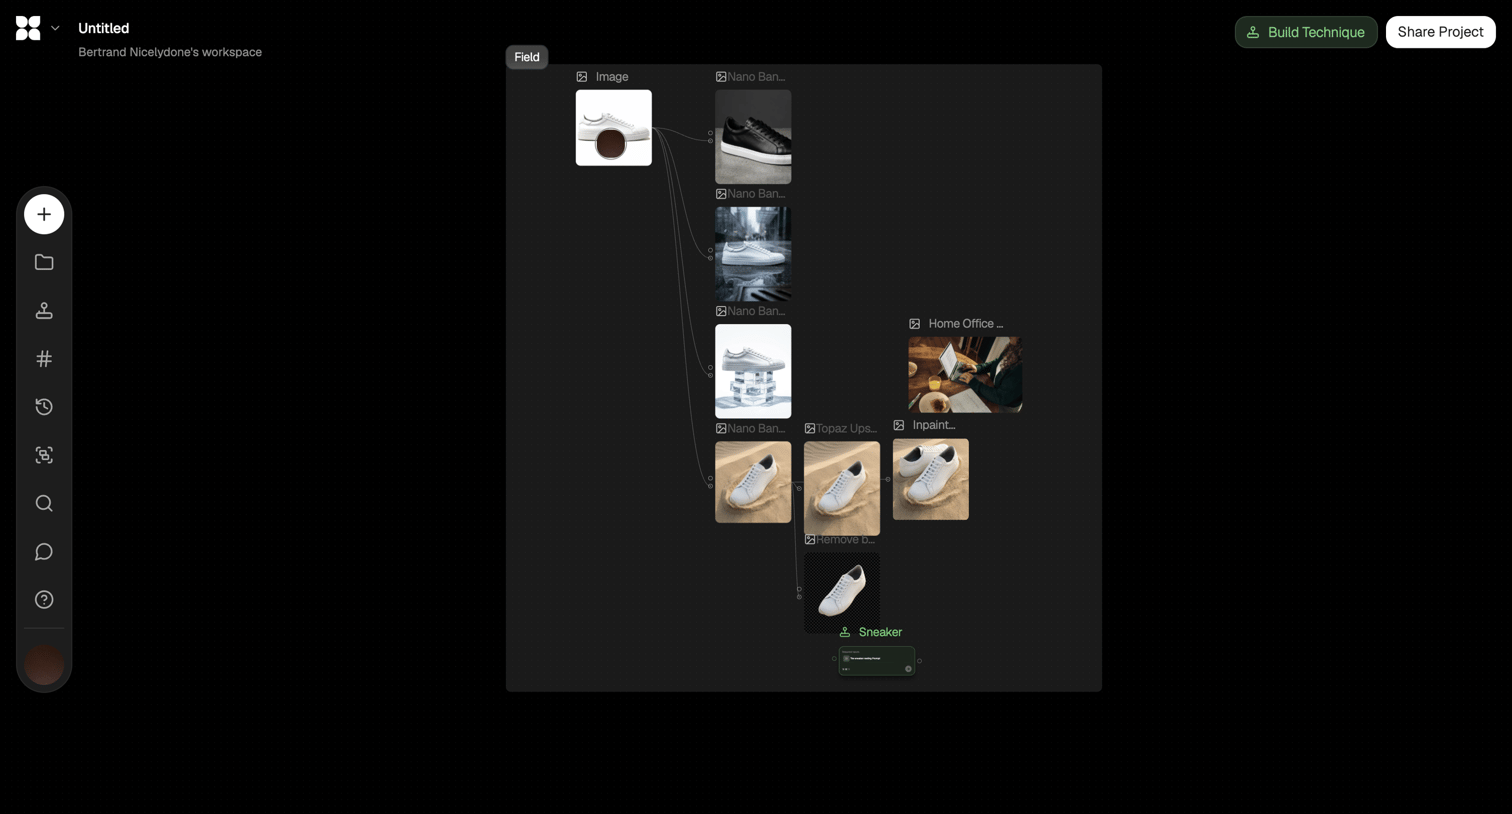This screenshot has height=814, width=1512.
Task: Select the source Image sneaker thumbnail
Action: pyautogui.click(x=614, y=128)
